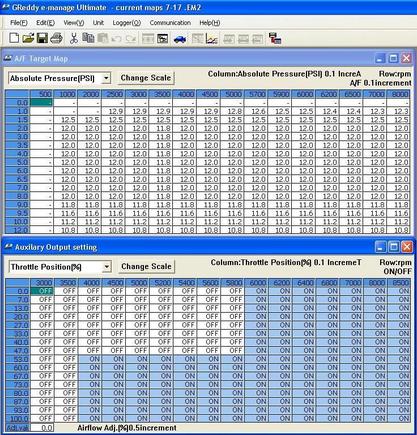Click the Adj.val 0.0 input field
417x435 pixels.
click(42, 428)
